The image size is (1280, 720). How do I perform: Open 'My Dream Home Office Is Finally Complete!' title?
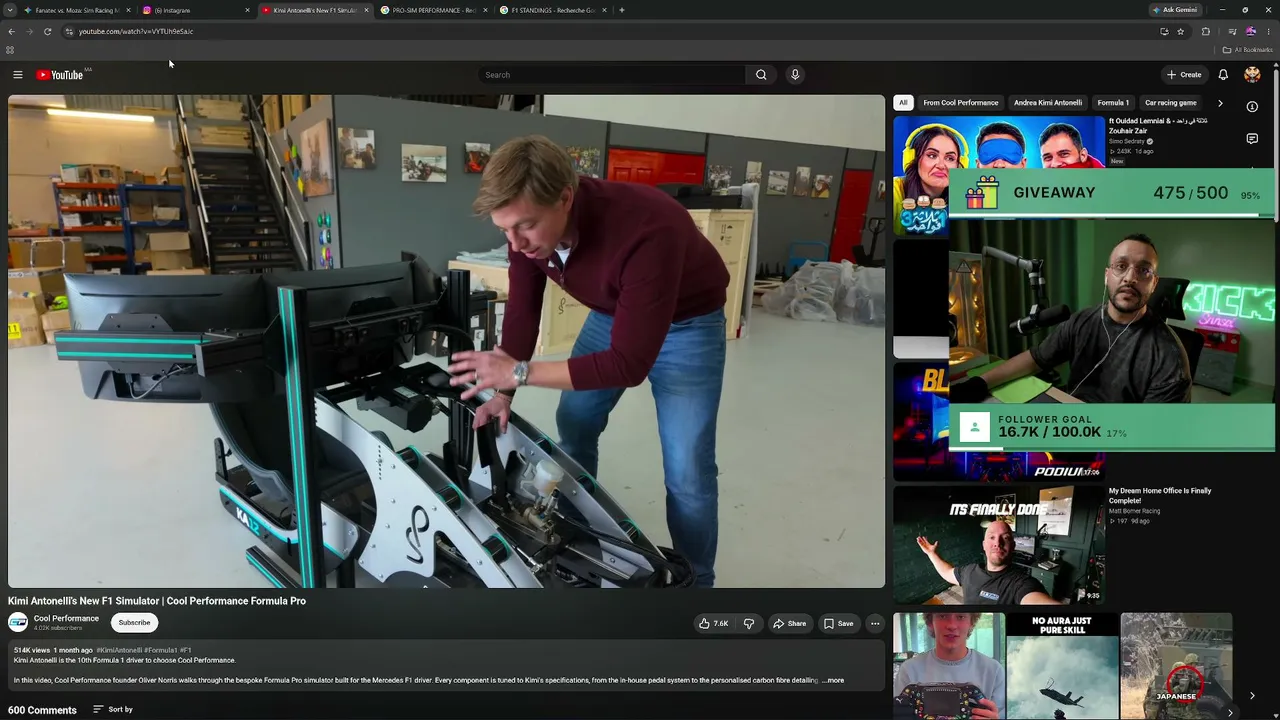tap(1160, 495)
